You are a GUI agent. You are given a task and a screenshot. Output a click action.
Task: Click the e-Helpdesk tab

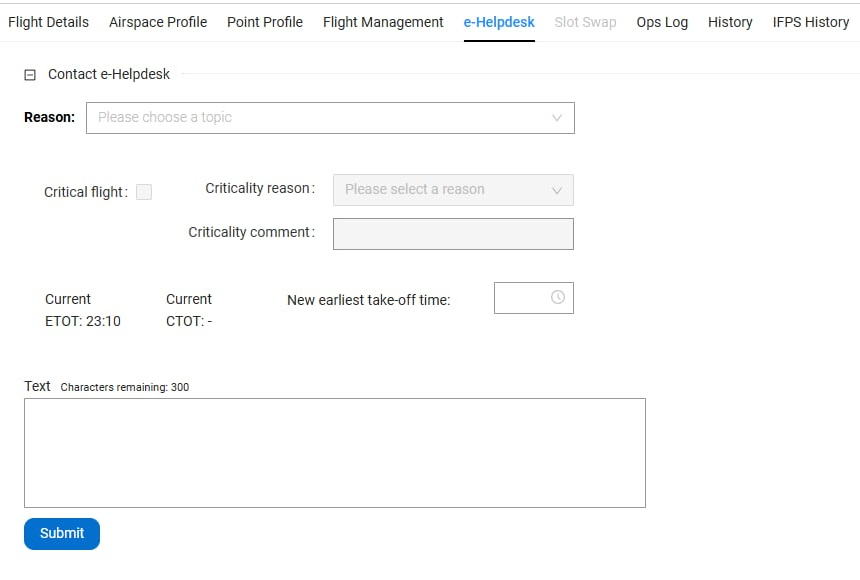[x=499, y=22]
